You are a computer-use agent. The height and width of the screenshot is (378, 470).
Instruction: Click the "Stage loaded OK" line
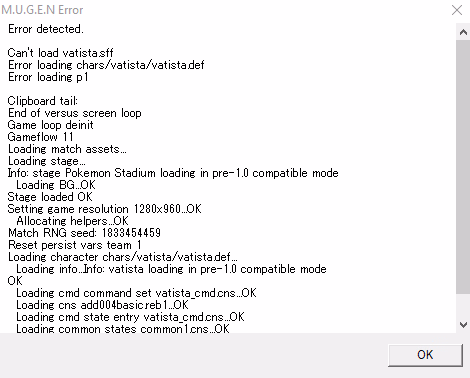tap(50, 197)
